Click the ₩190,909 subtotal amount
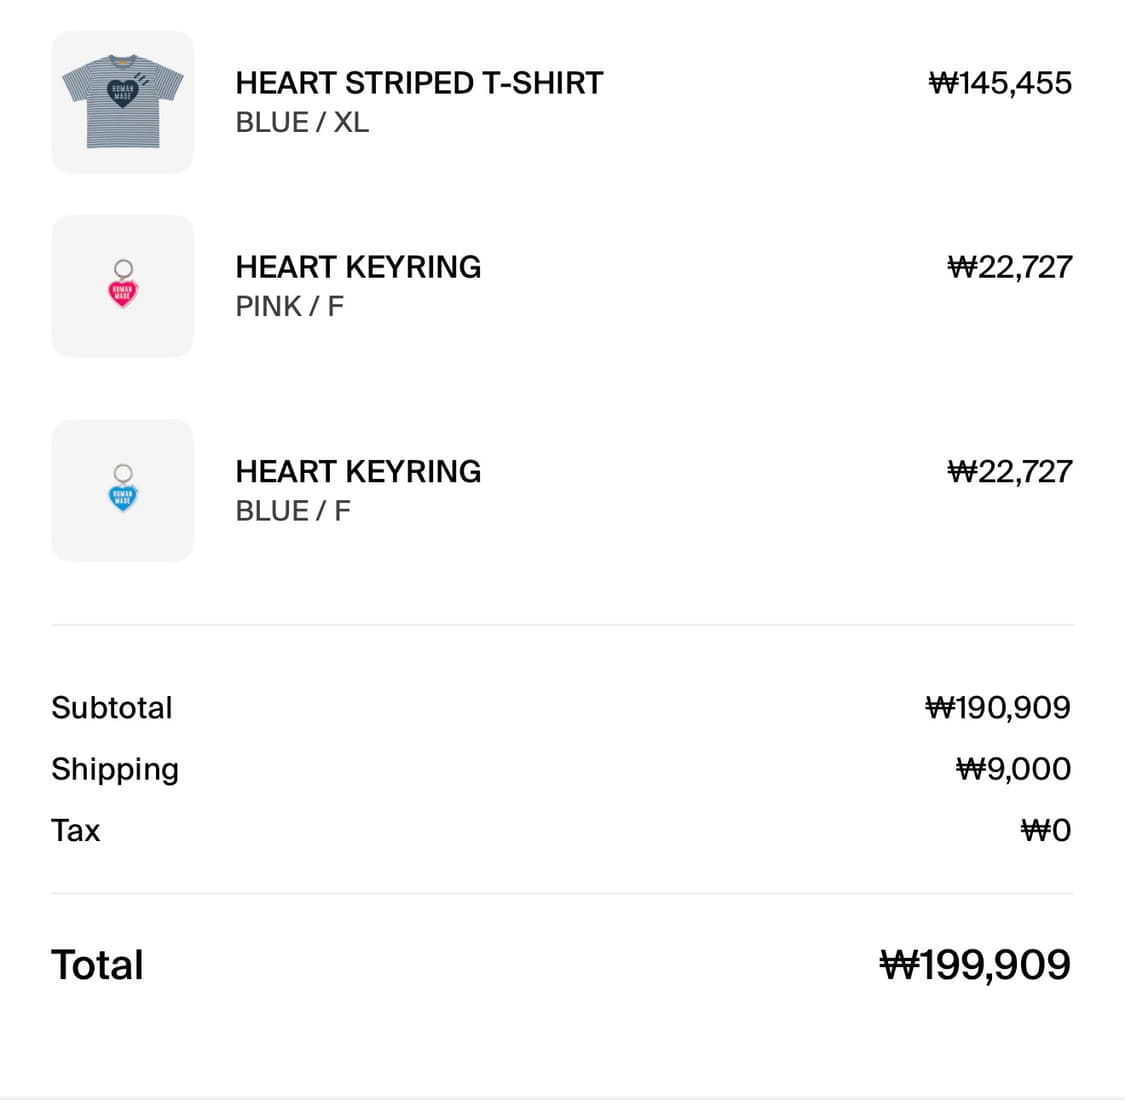 [998, 708]
